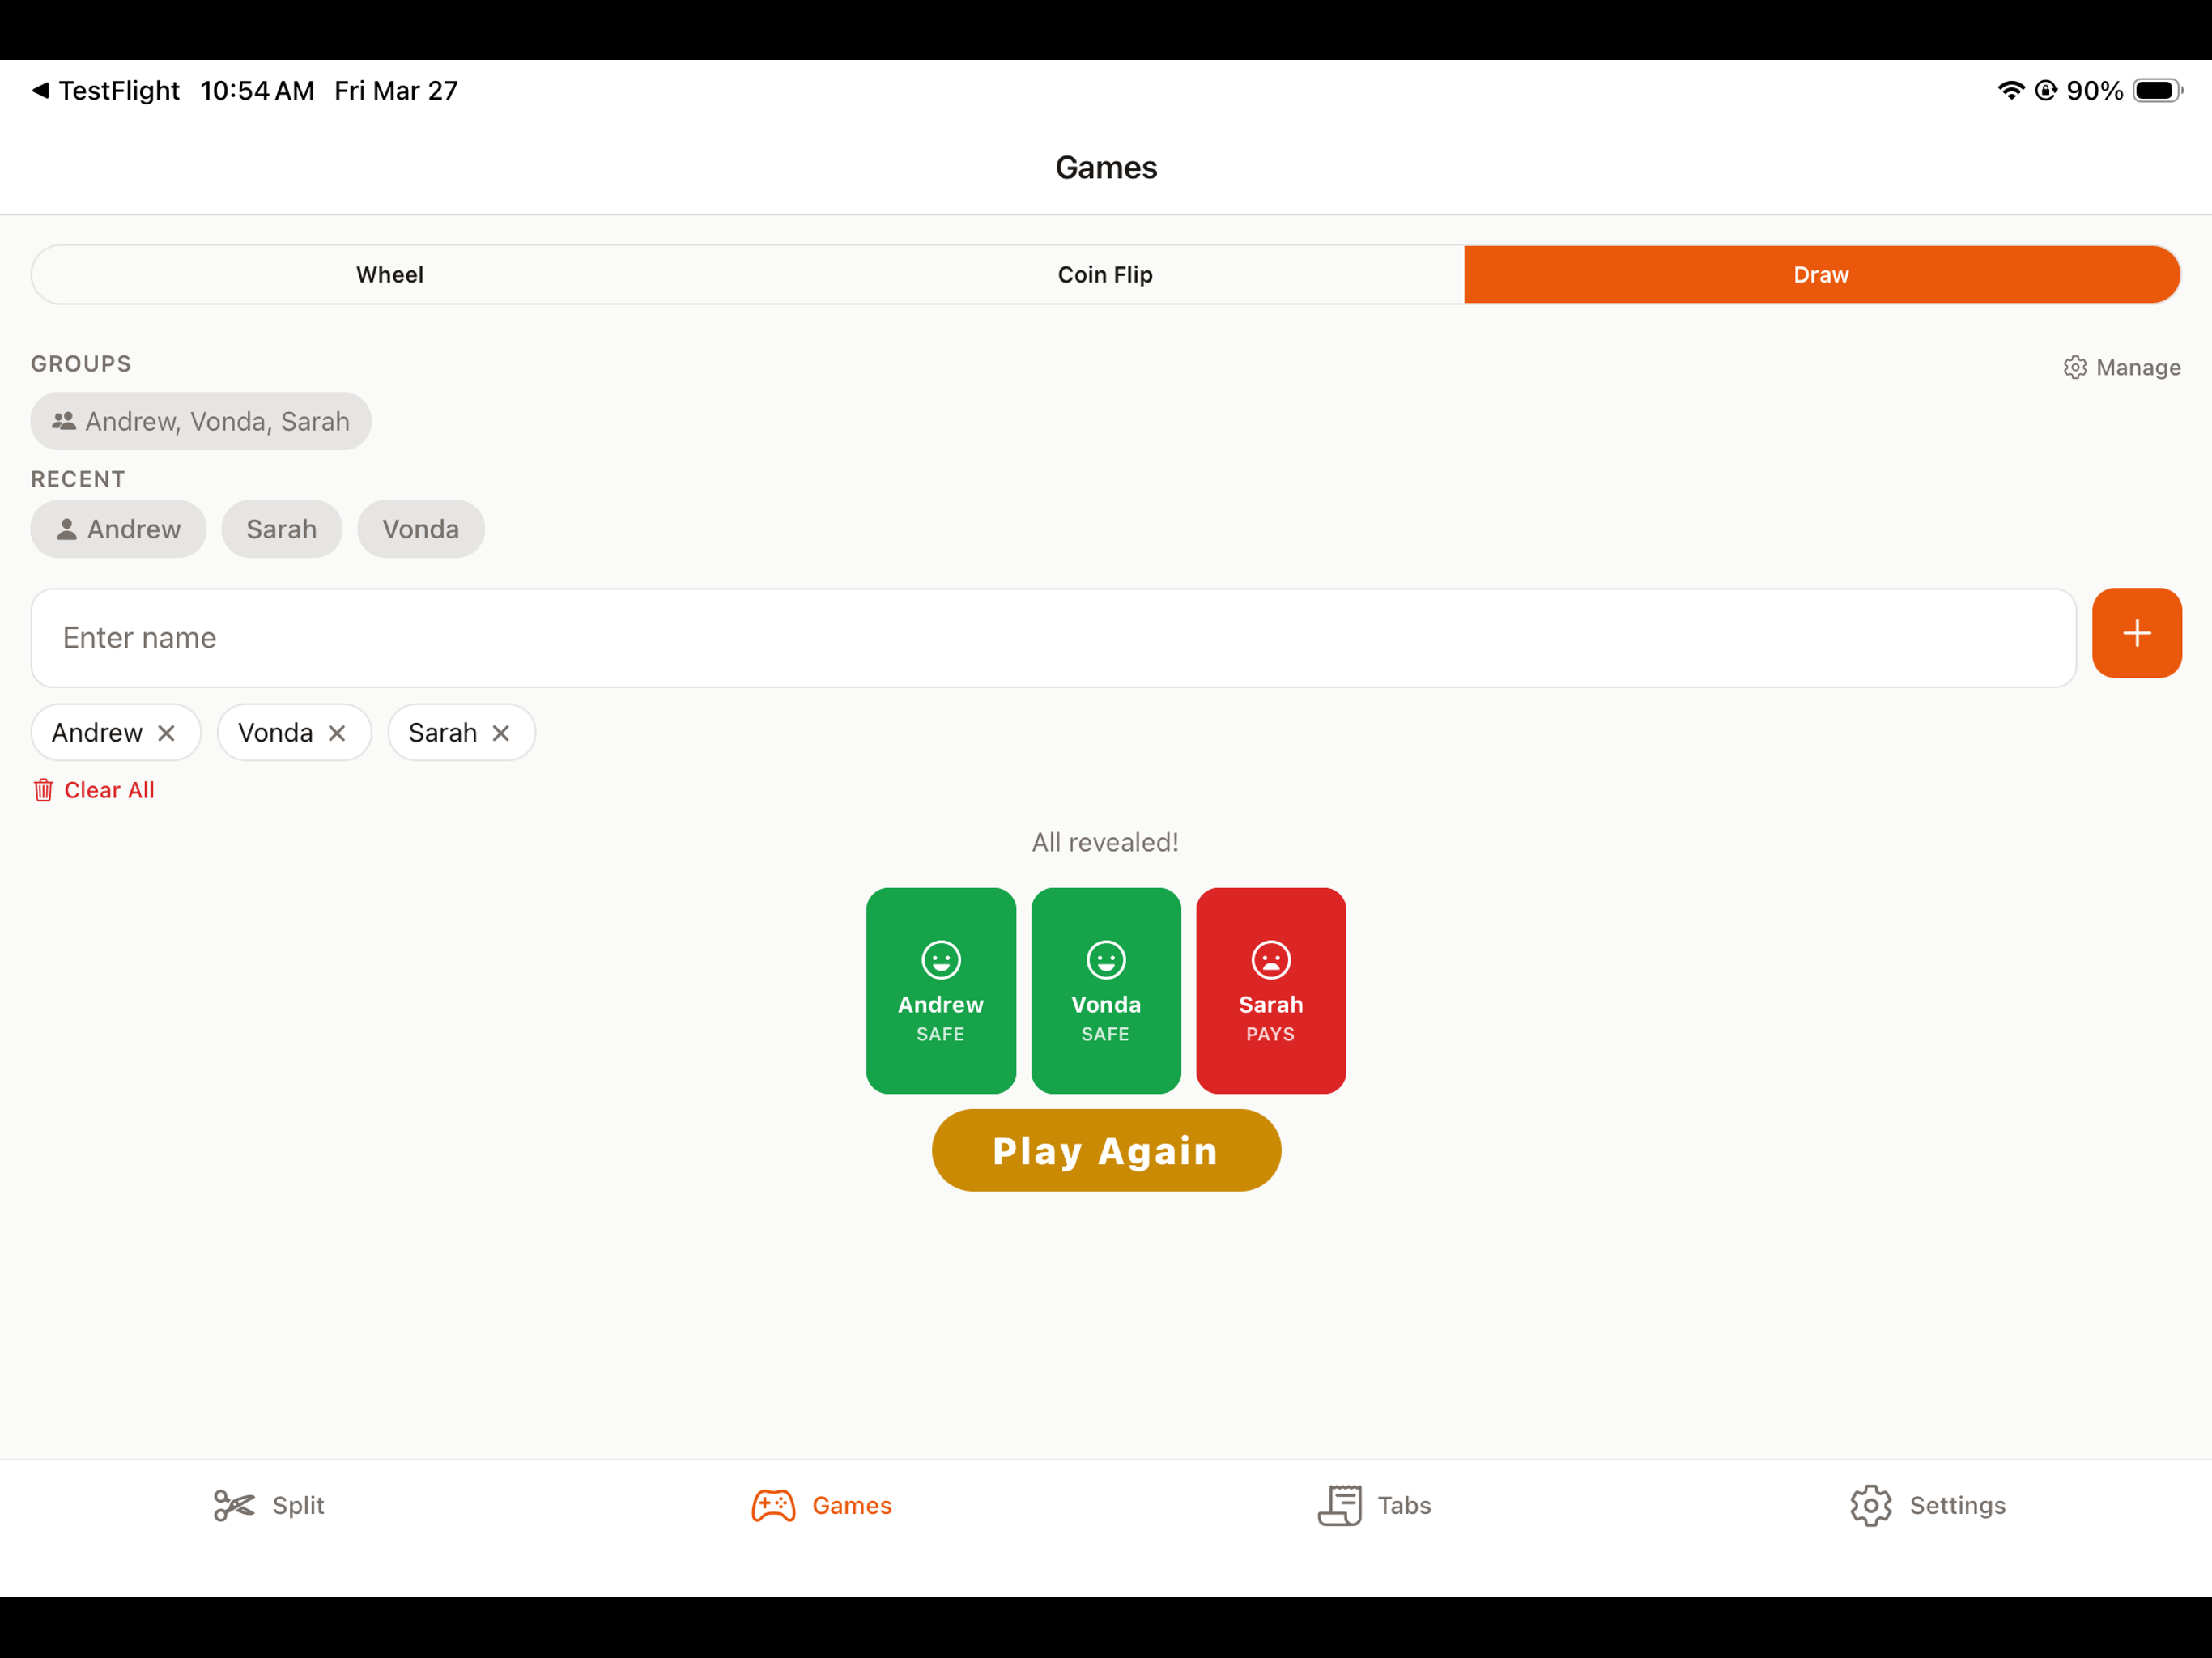Viewport: 2212px width, 1658px height.
Task: Tap Vonda's green SAFE card
Action: (x=1106, y=990)
